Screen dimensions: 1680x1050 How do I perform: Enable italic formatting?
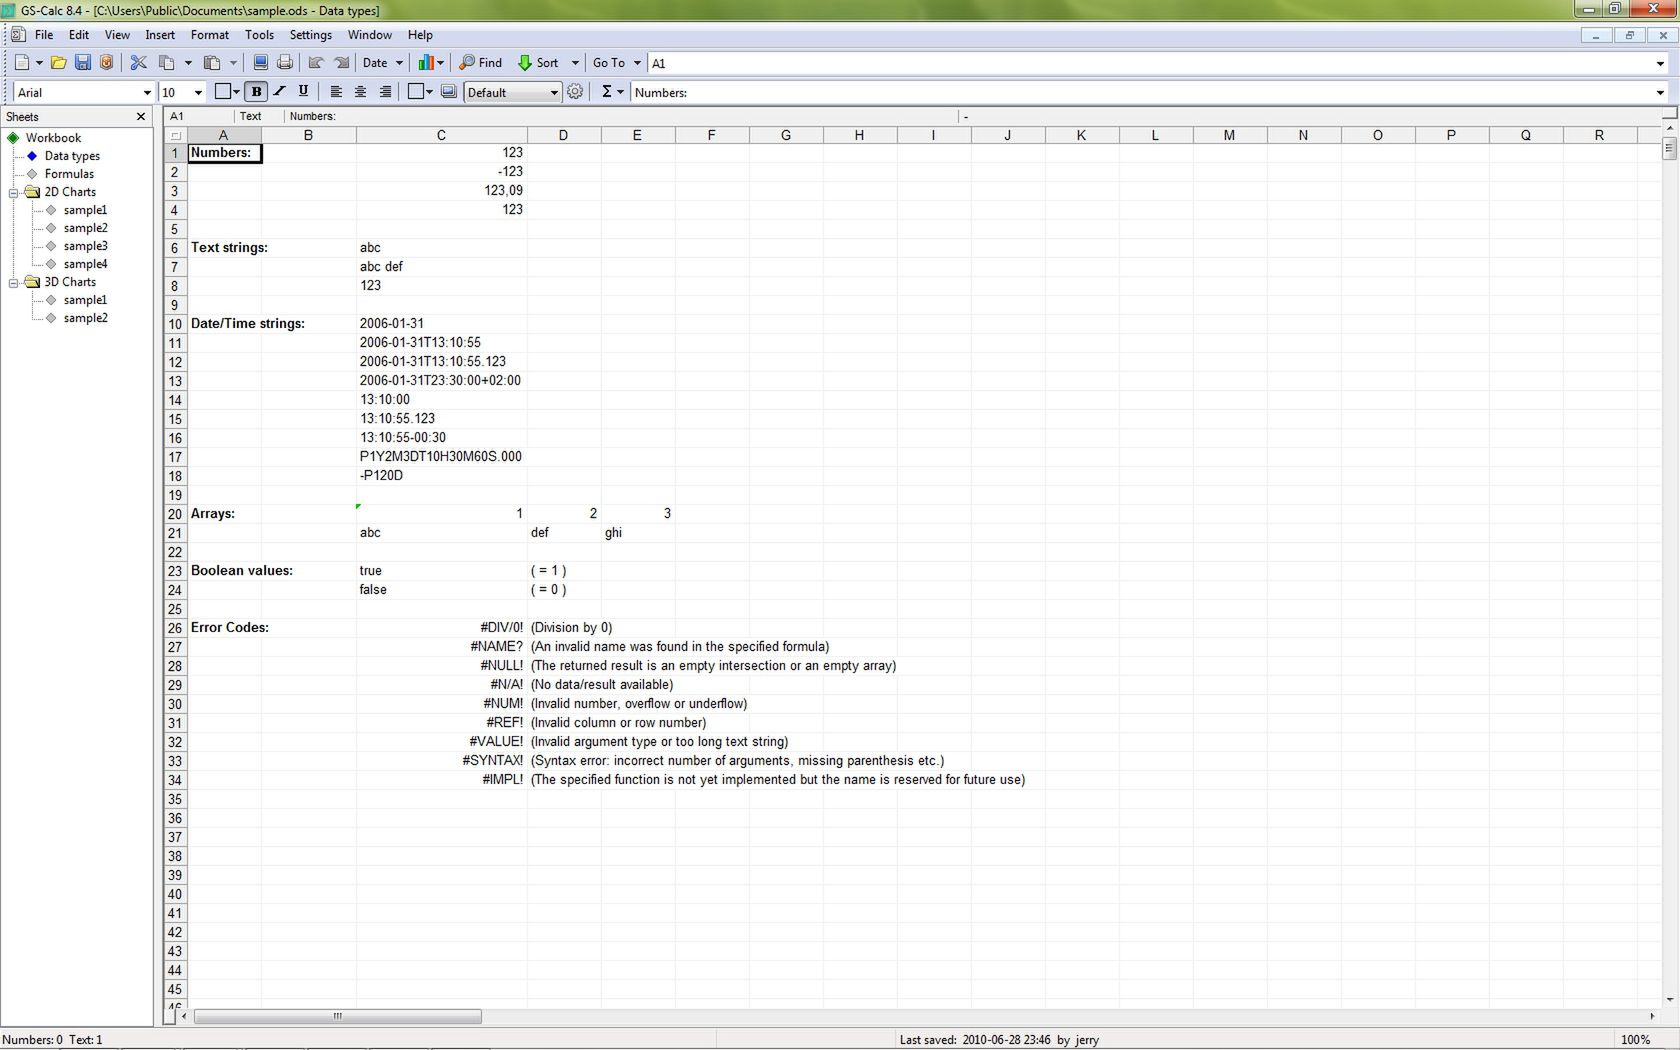280,91
